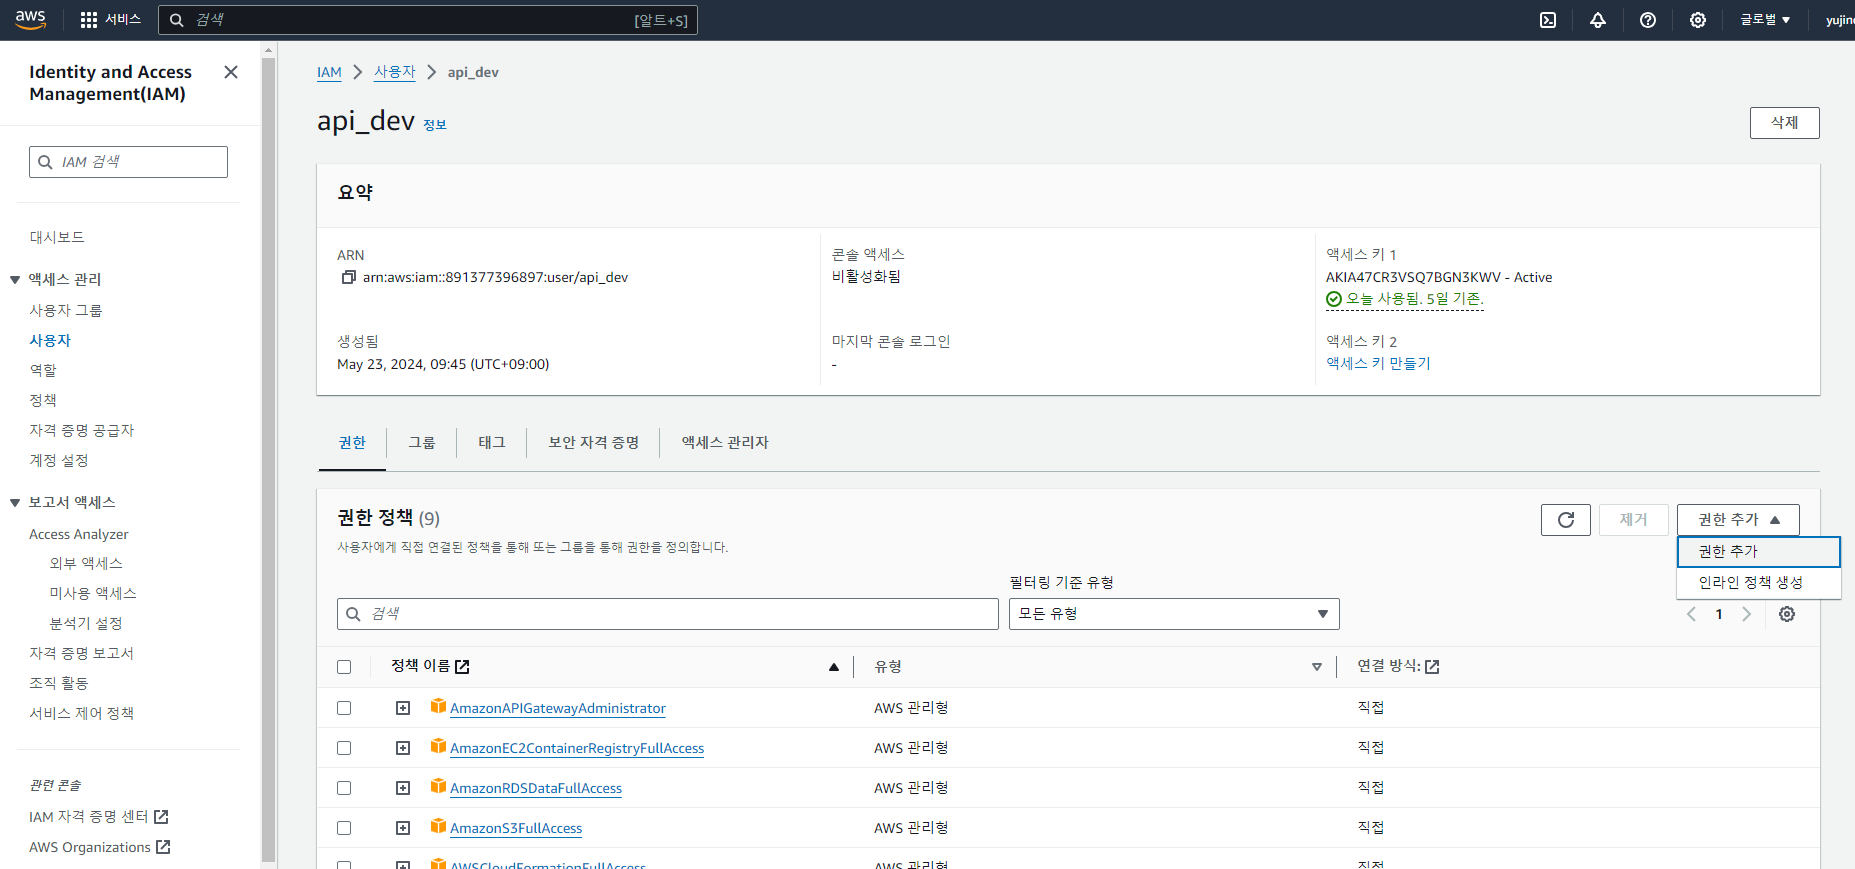Select all policies with the header checkbox
This screenshot has height=869, width=1855.
[344, 667]
